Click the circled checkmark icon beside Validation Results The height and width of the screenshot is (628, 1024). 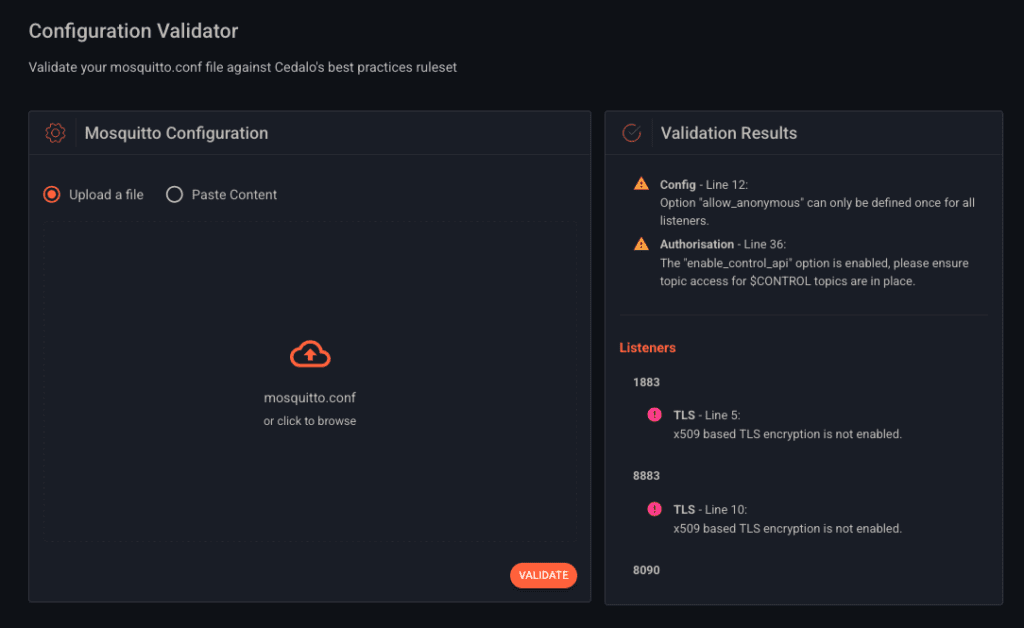click(x=630, y=131)
